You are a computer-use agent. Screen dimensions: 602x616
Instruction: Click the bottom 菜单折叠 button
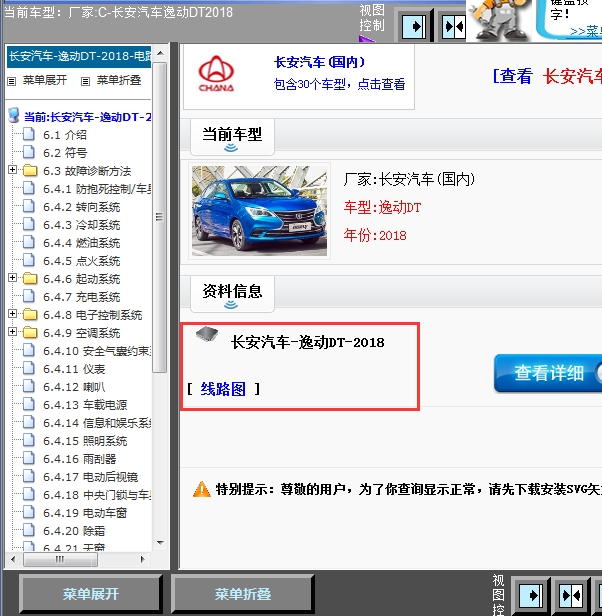[242, 594]
